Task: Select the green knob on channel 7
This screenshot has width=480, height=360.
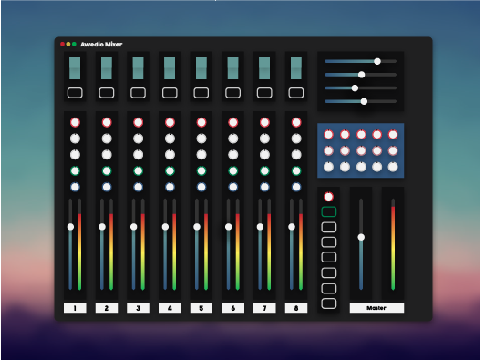Action: point(265,171)
